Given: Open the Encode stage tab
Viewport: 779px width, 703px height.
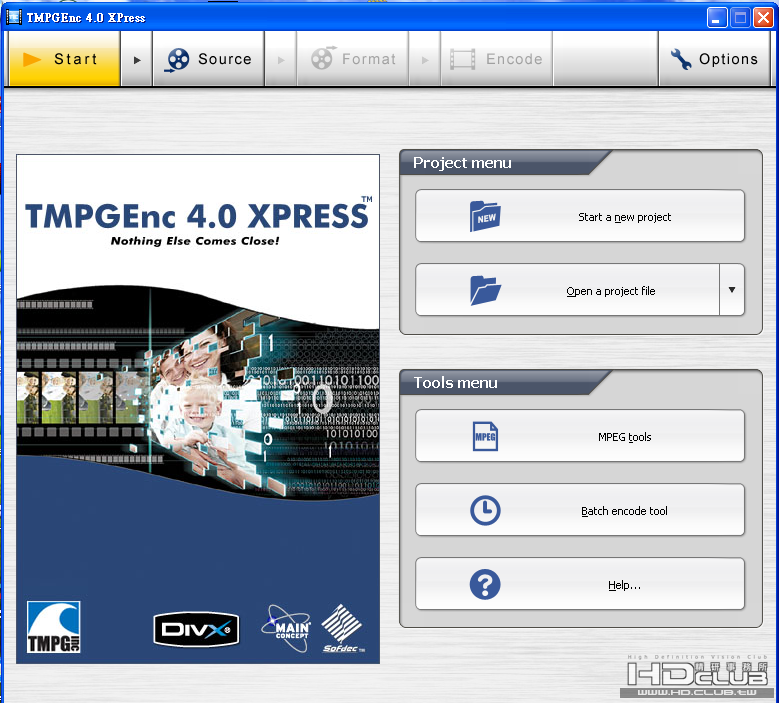Looking at the screenshot, I should pos(497,59).
